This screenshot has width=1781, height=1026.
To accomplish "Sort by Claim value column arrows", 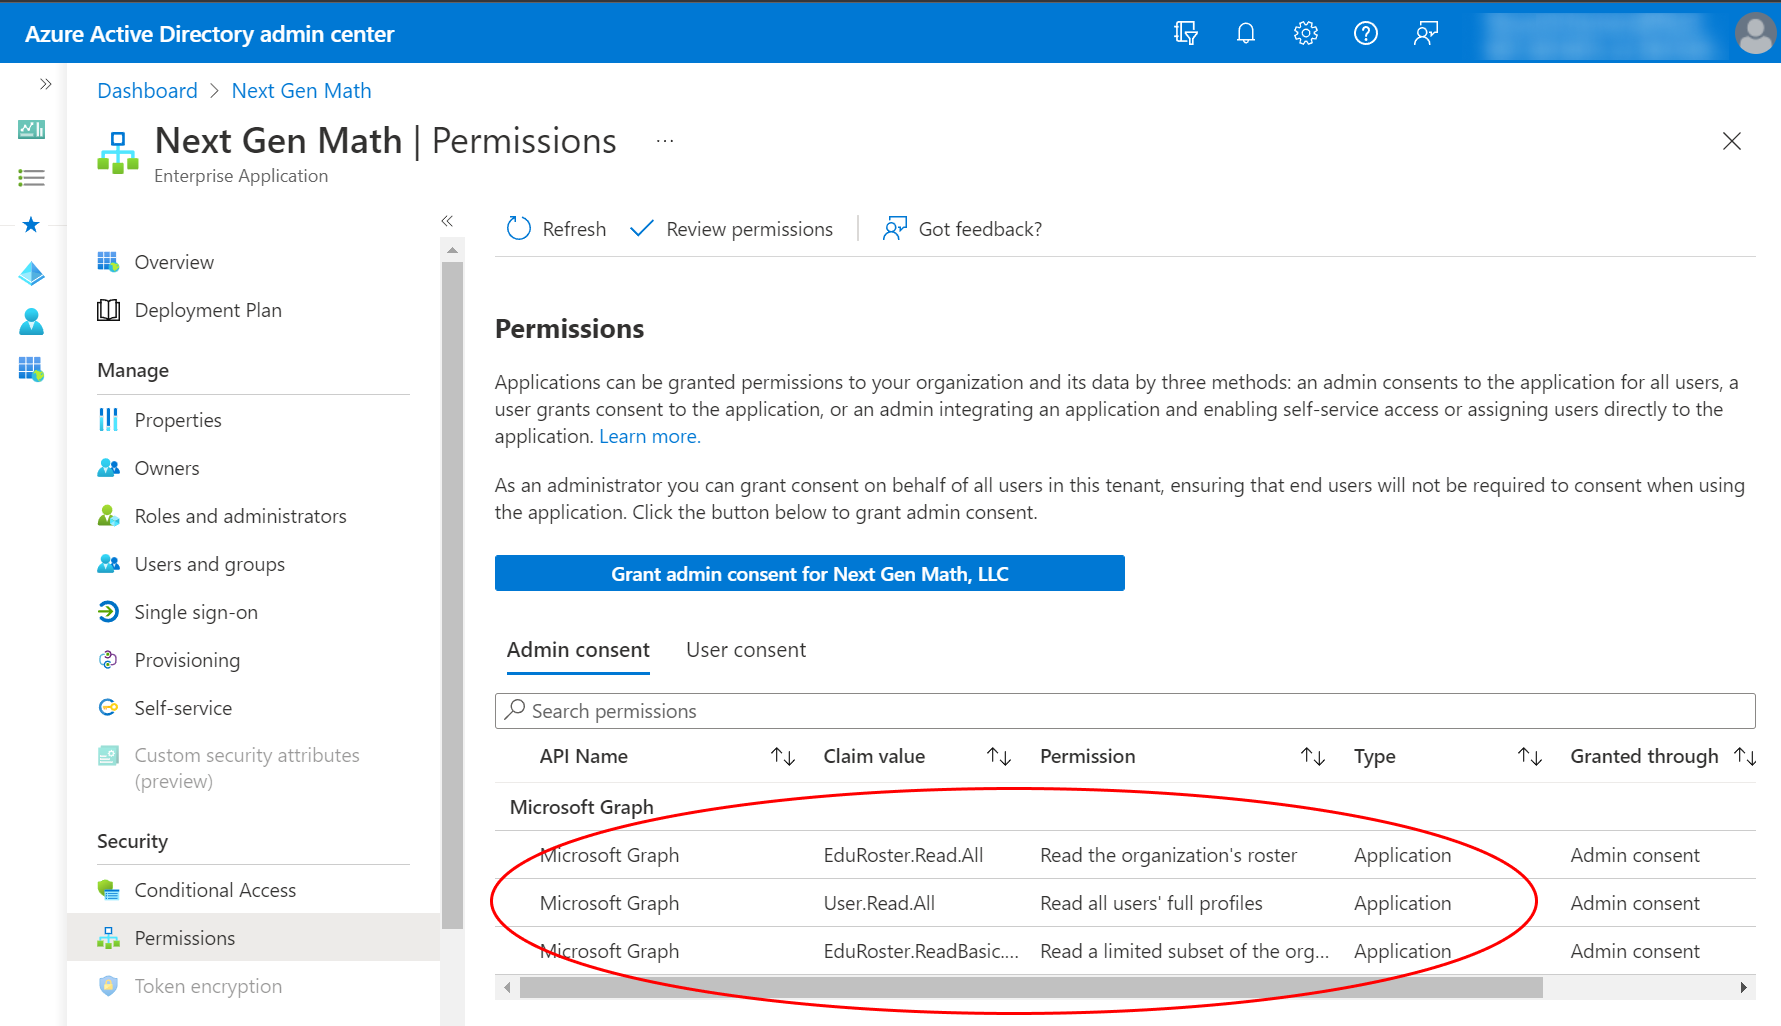I will (x=999, y=757).
